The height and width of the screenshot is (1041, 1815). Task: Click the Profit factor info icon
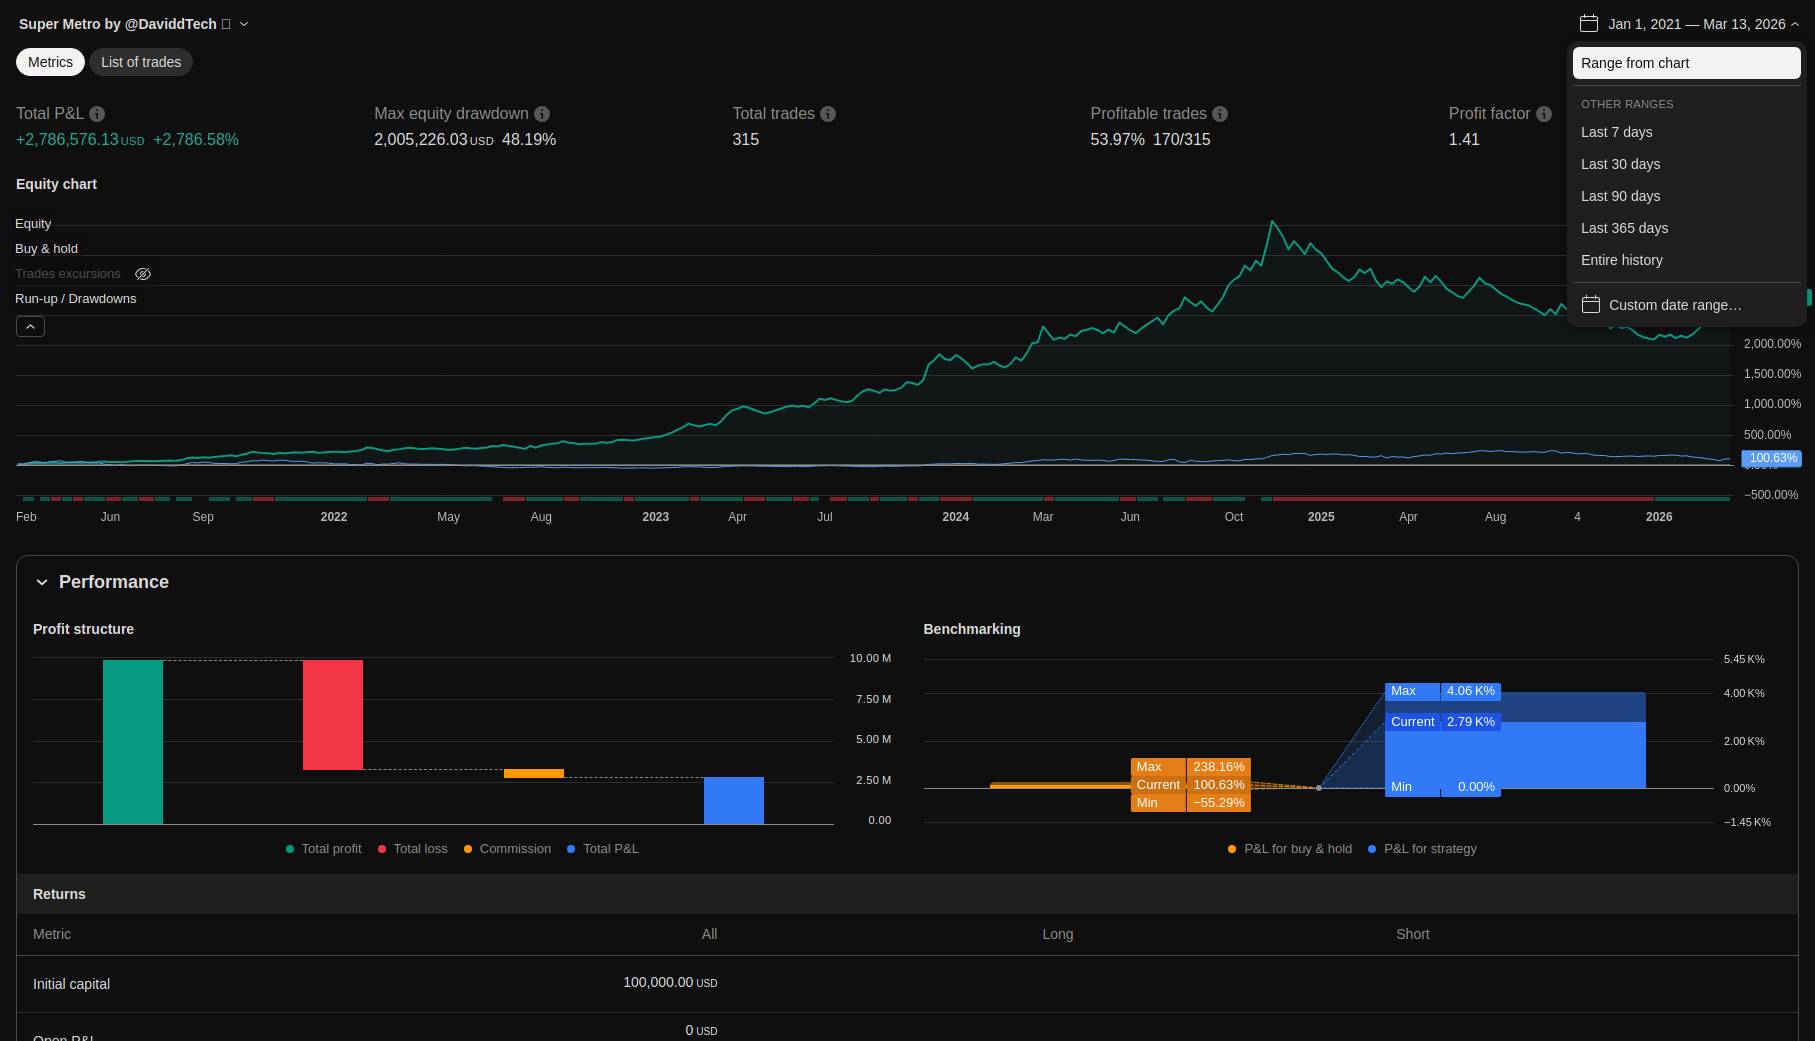tap(1544, 114)
